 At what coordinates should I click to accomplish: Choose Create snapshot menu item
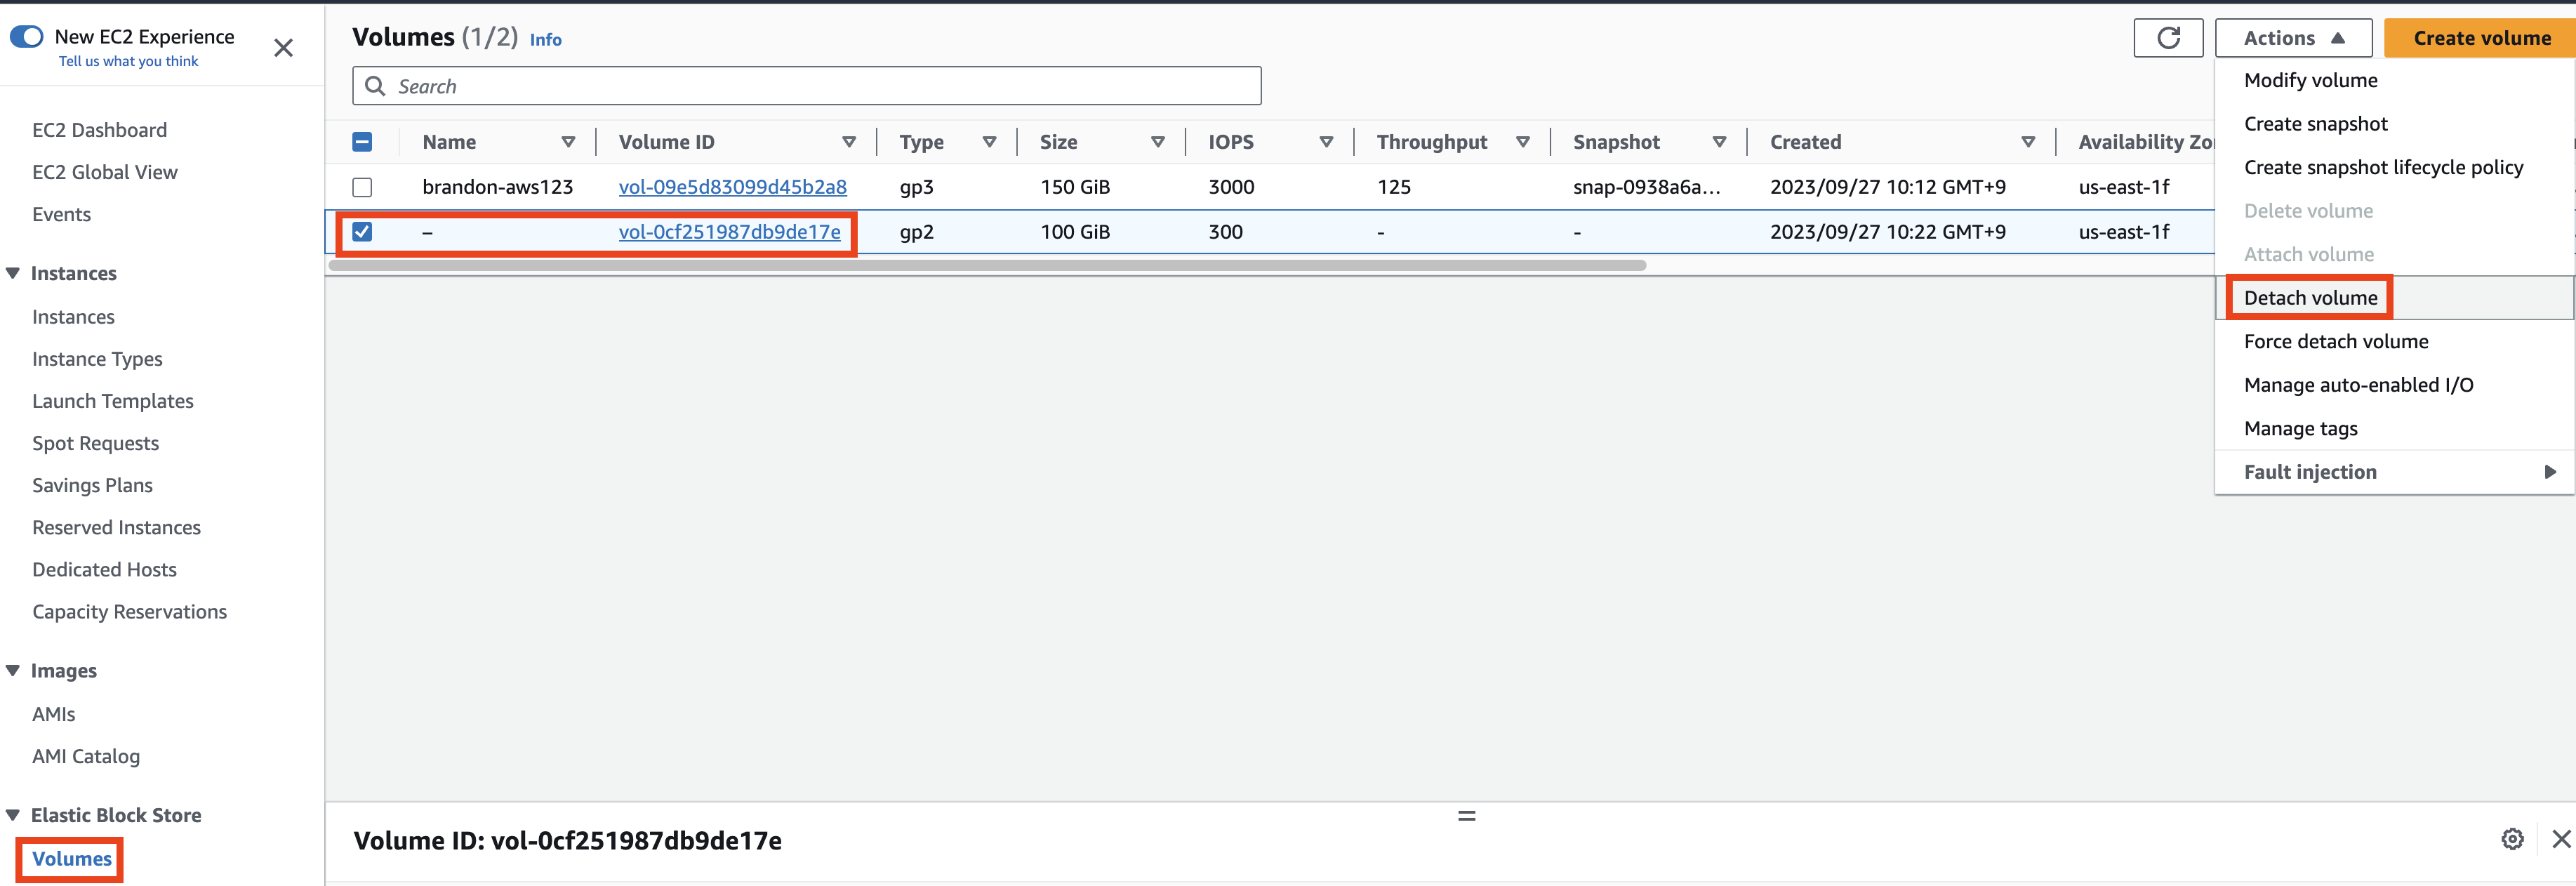coord(2315,124)
